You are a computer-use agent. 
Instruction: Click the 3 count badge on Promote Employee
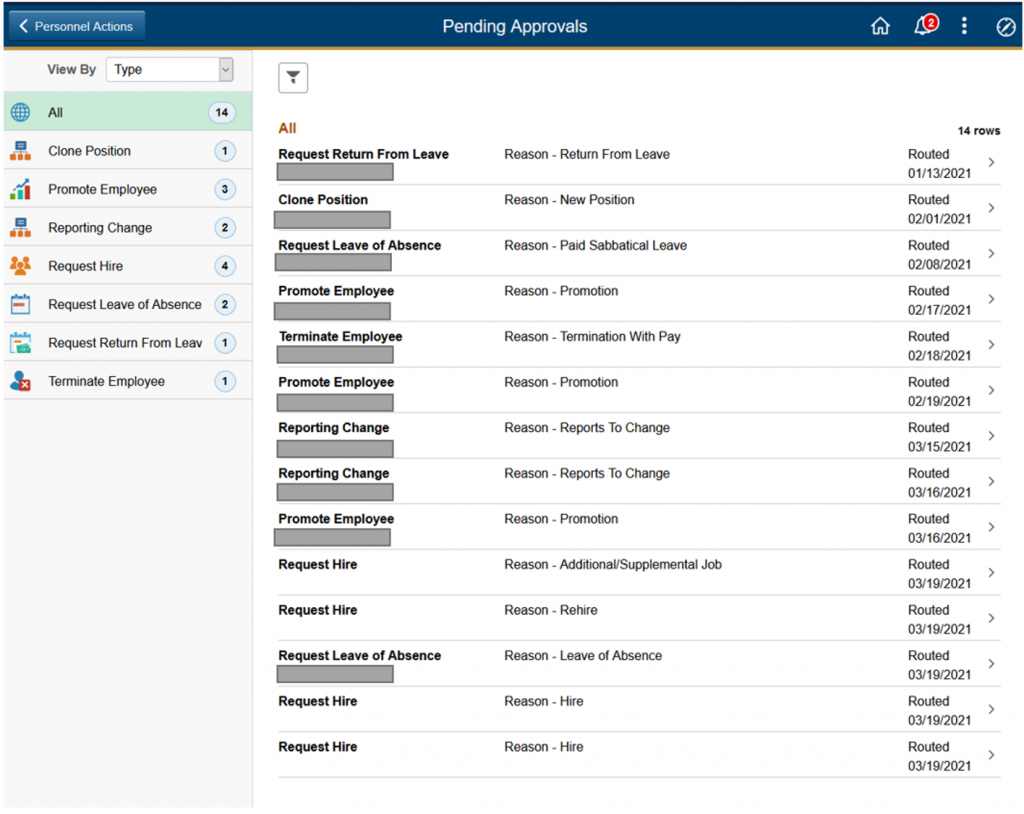(225, 189)
